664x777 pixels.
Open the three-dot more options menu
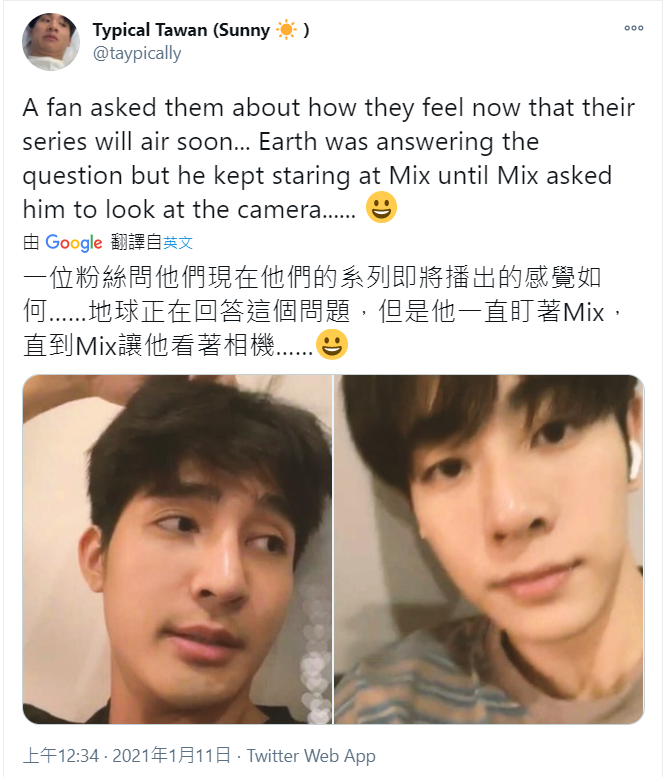[633, 28]
